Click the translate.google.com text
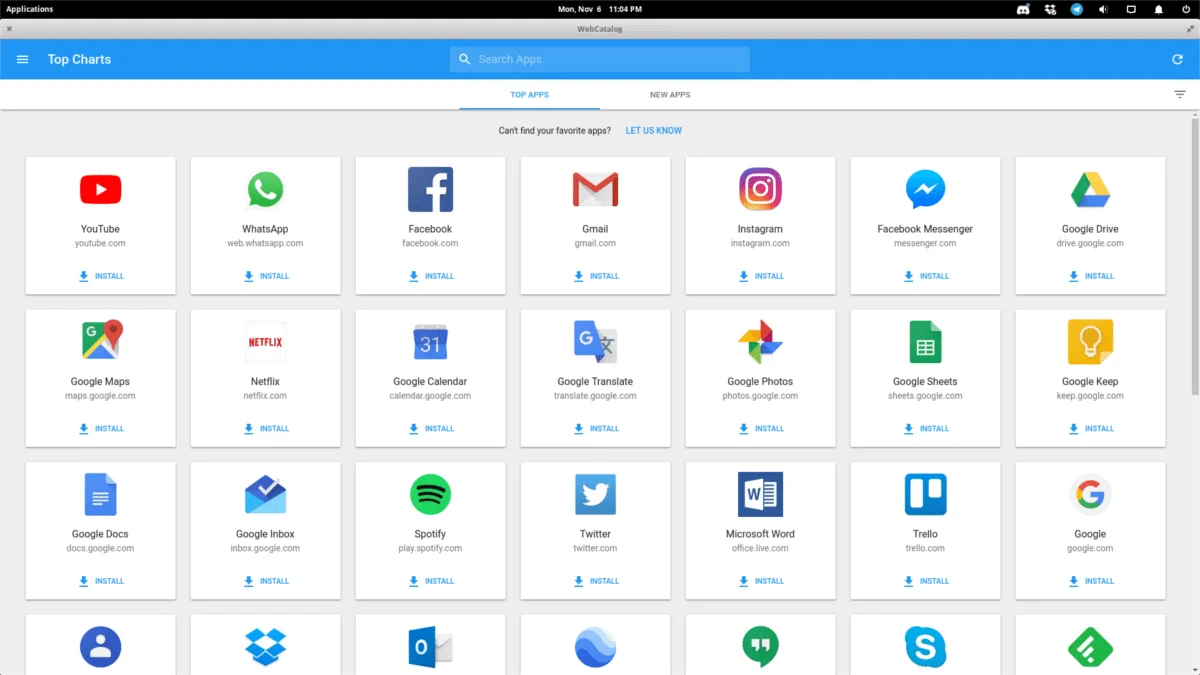 (595, 396)
